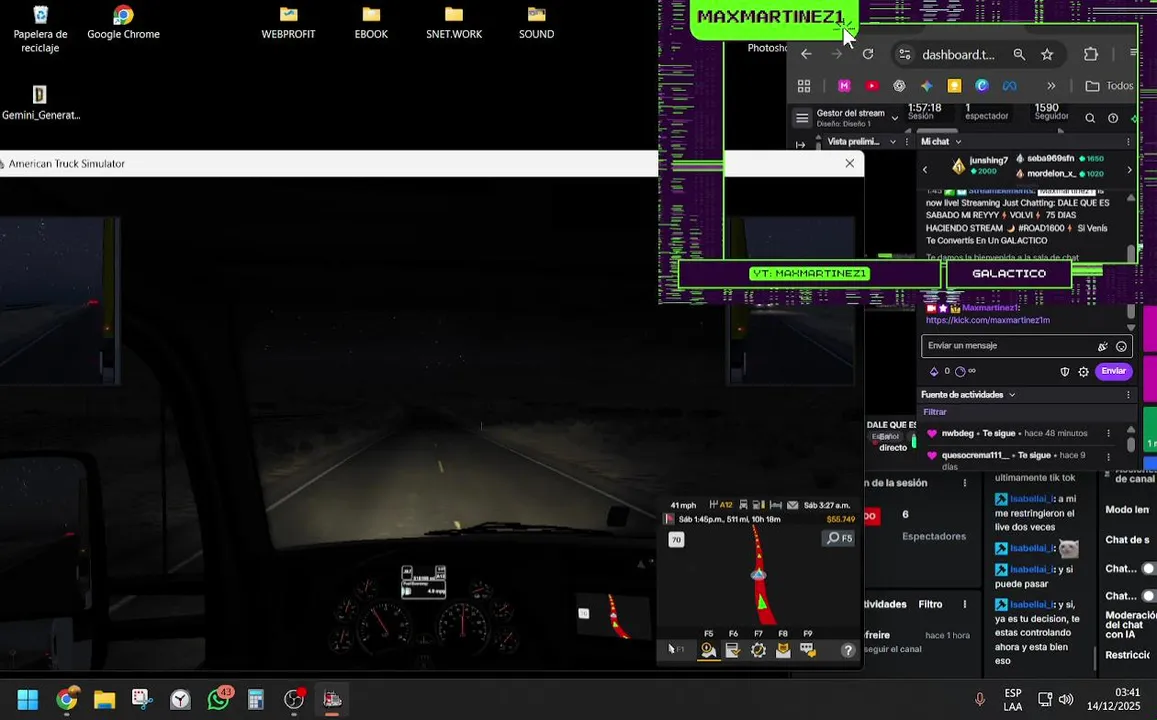Open the Todos bookmarks folder
Screen dimensions: 1157x720
pos(1109,86)
